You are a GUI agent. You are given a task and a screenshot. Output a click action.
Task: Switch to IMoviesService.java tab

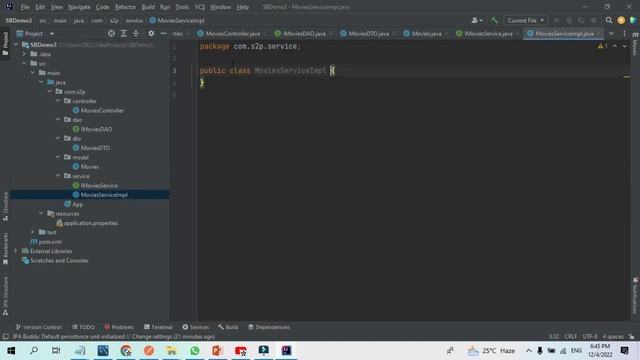(x=488, y=33)
